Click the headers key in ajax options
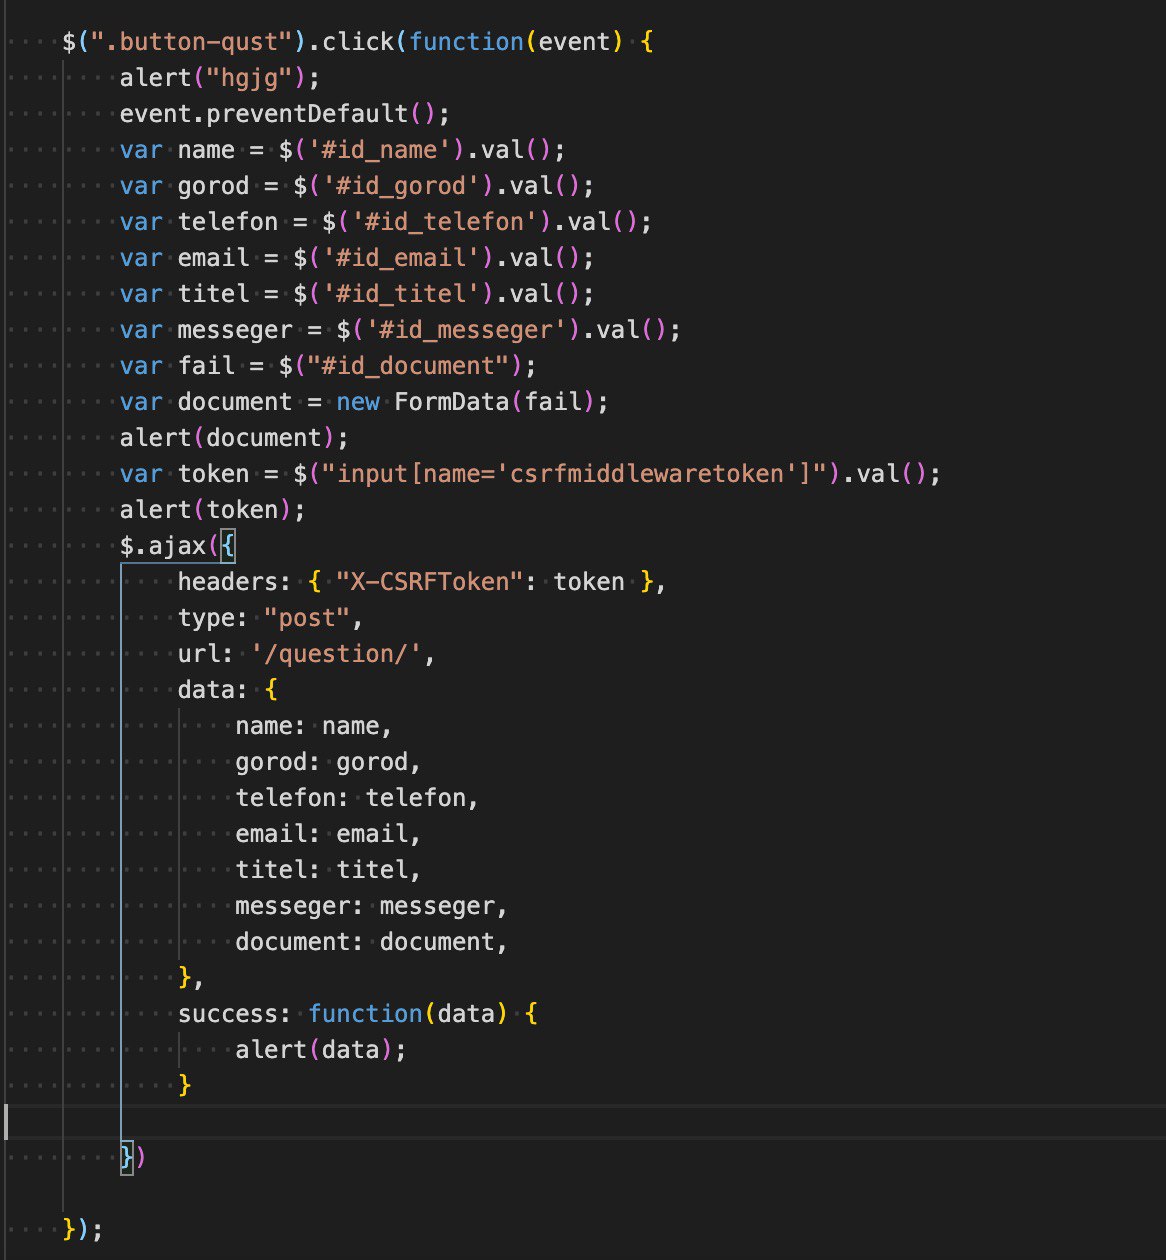 pyautogui.click(x=228, y=582)
